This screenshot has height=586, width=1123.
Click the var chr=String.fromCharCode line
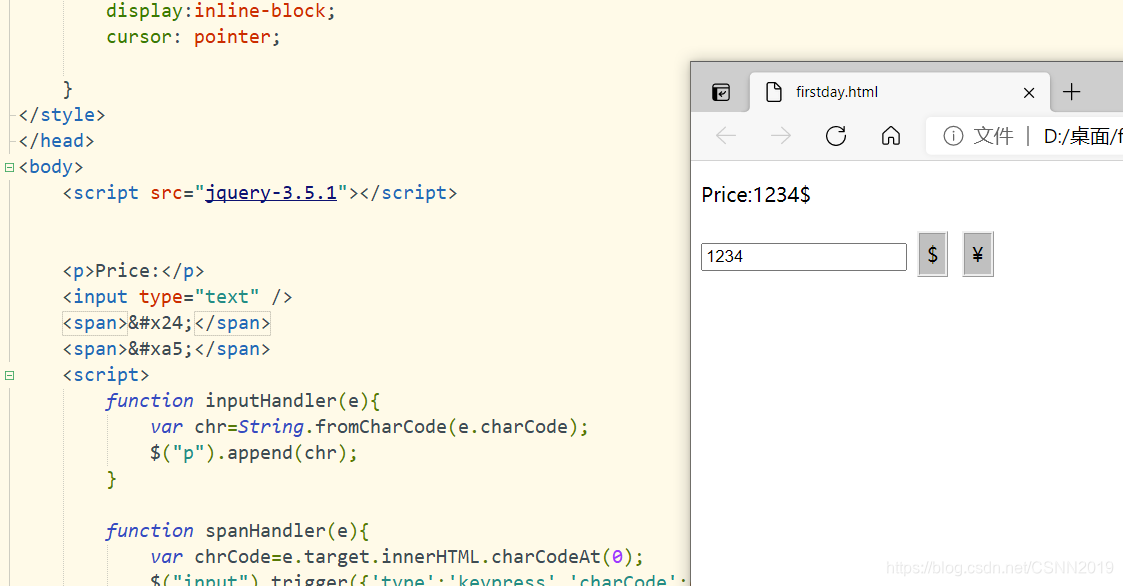click(370, 427)
